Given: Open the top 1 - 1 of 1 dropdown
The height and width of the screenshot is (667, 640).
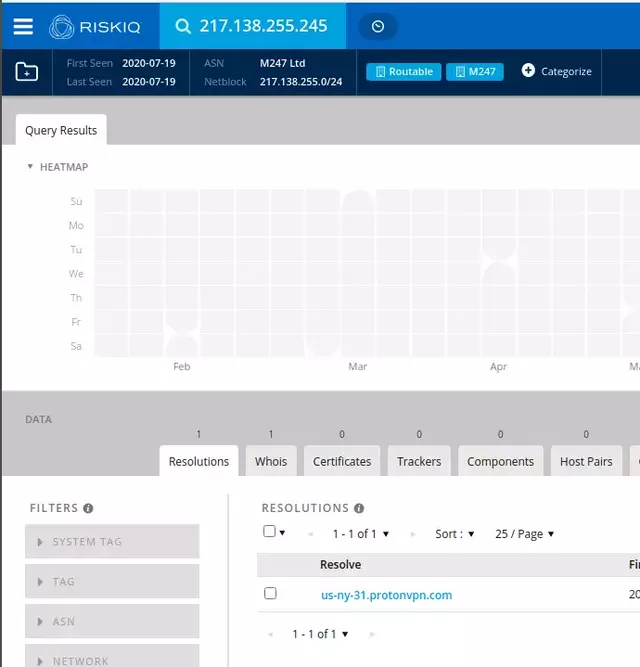Looking at the screenshot, I should click(x=361, y=534).
